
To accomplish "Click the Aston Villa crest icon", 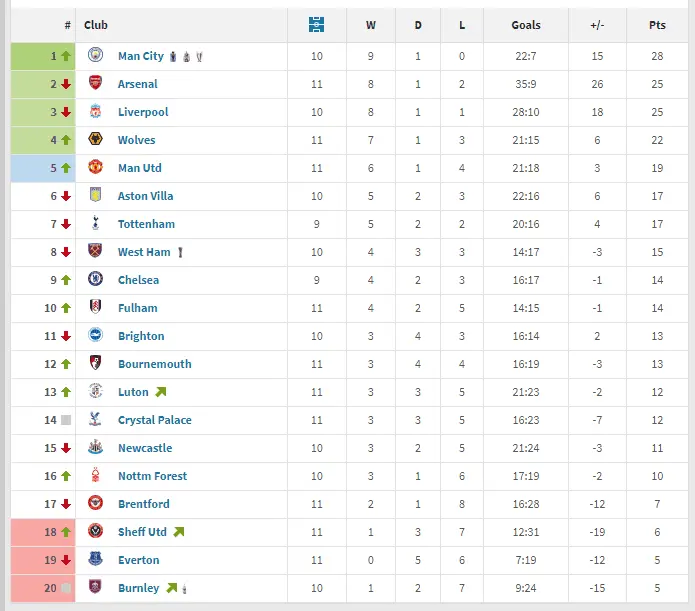I will pos(95,196).
